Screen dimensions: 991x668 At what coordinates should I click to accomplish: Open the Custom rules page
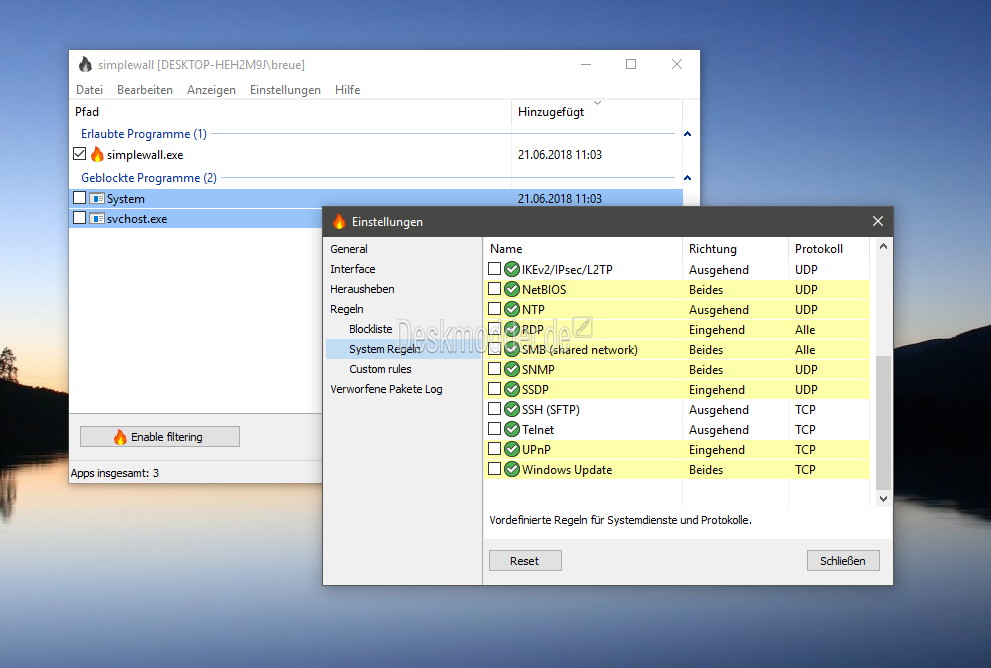tap(380, 369)
